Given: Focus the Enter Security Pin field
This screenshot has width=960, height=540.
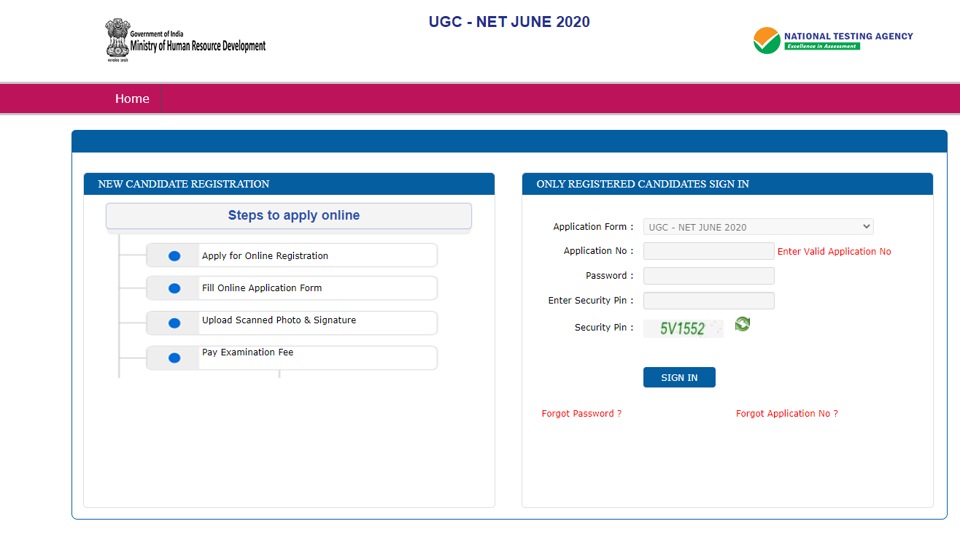Looking at the screenshot, I should coord(708,301).
